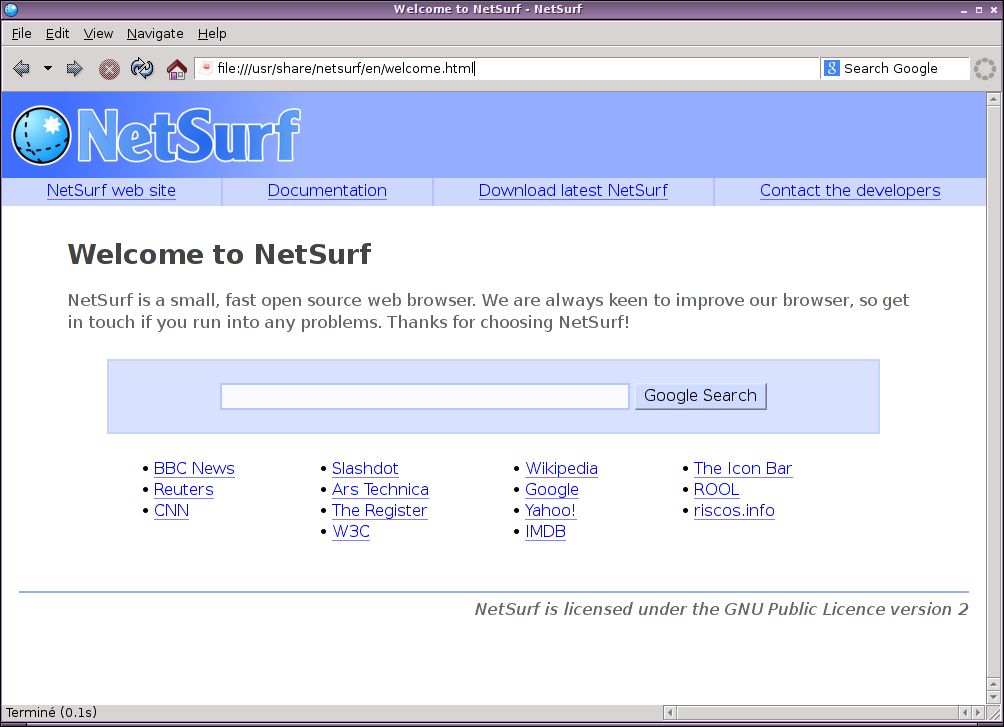Image resolution: width=1004 pixels, height=727 pixels.
Task: Open the Documentation link
Action: [x=327, y=190]
